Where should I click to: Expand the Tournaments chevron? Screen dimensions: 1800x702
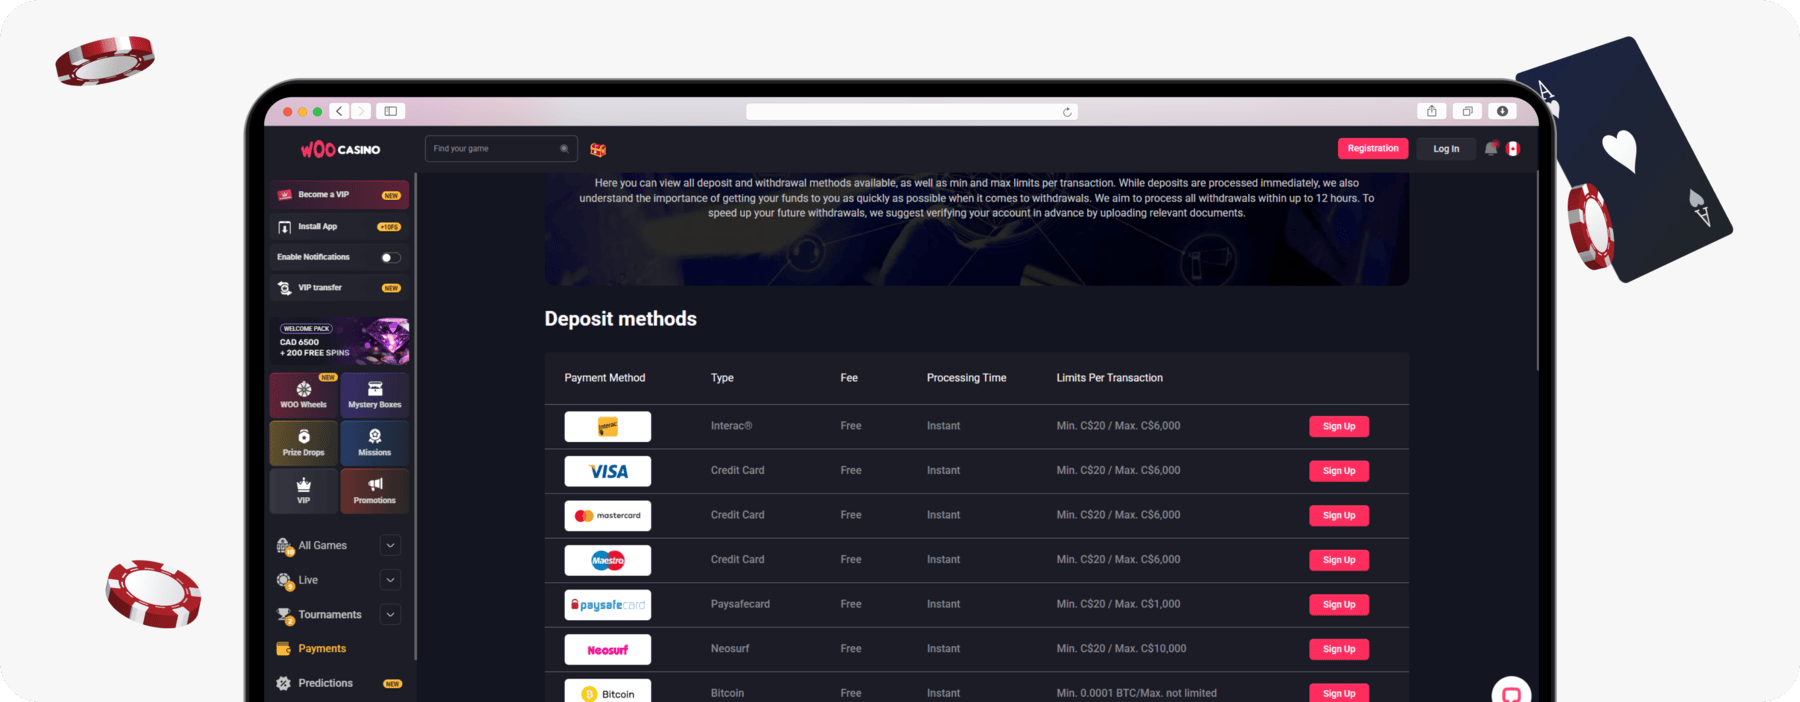(391, 614)
